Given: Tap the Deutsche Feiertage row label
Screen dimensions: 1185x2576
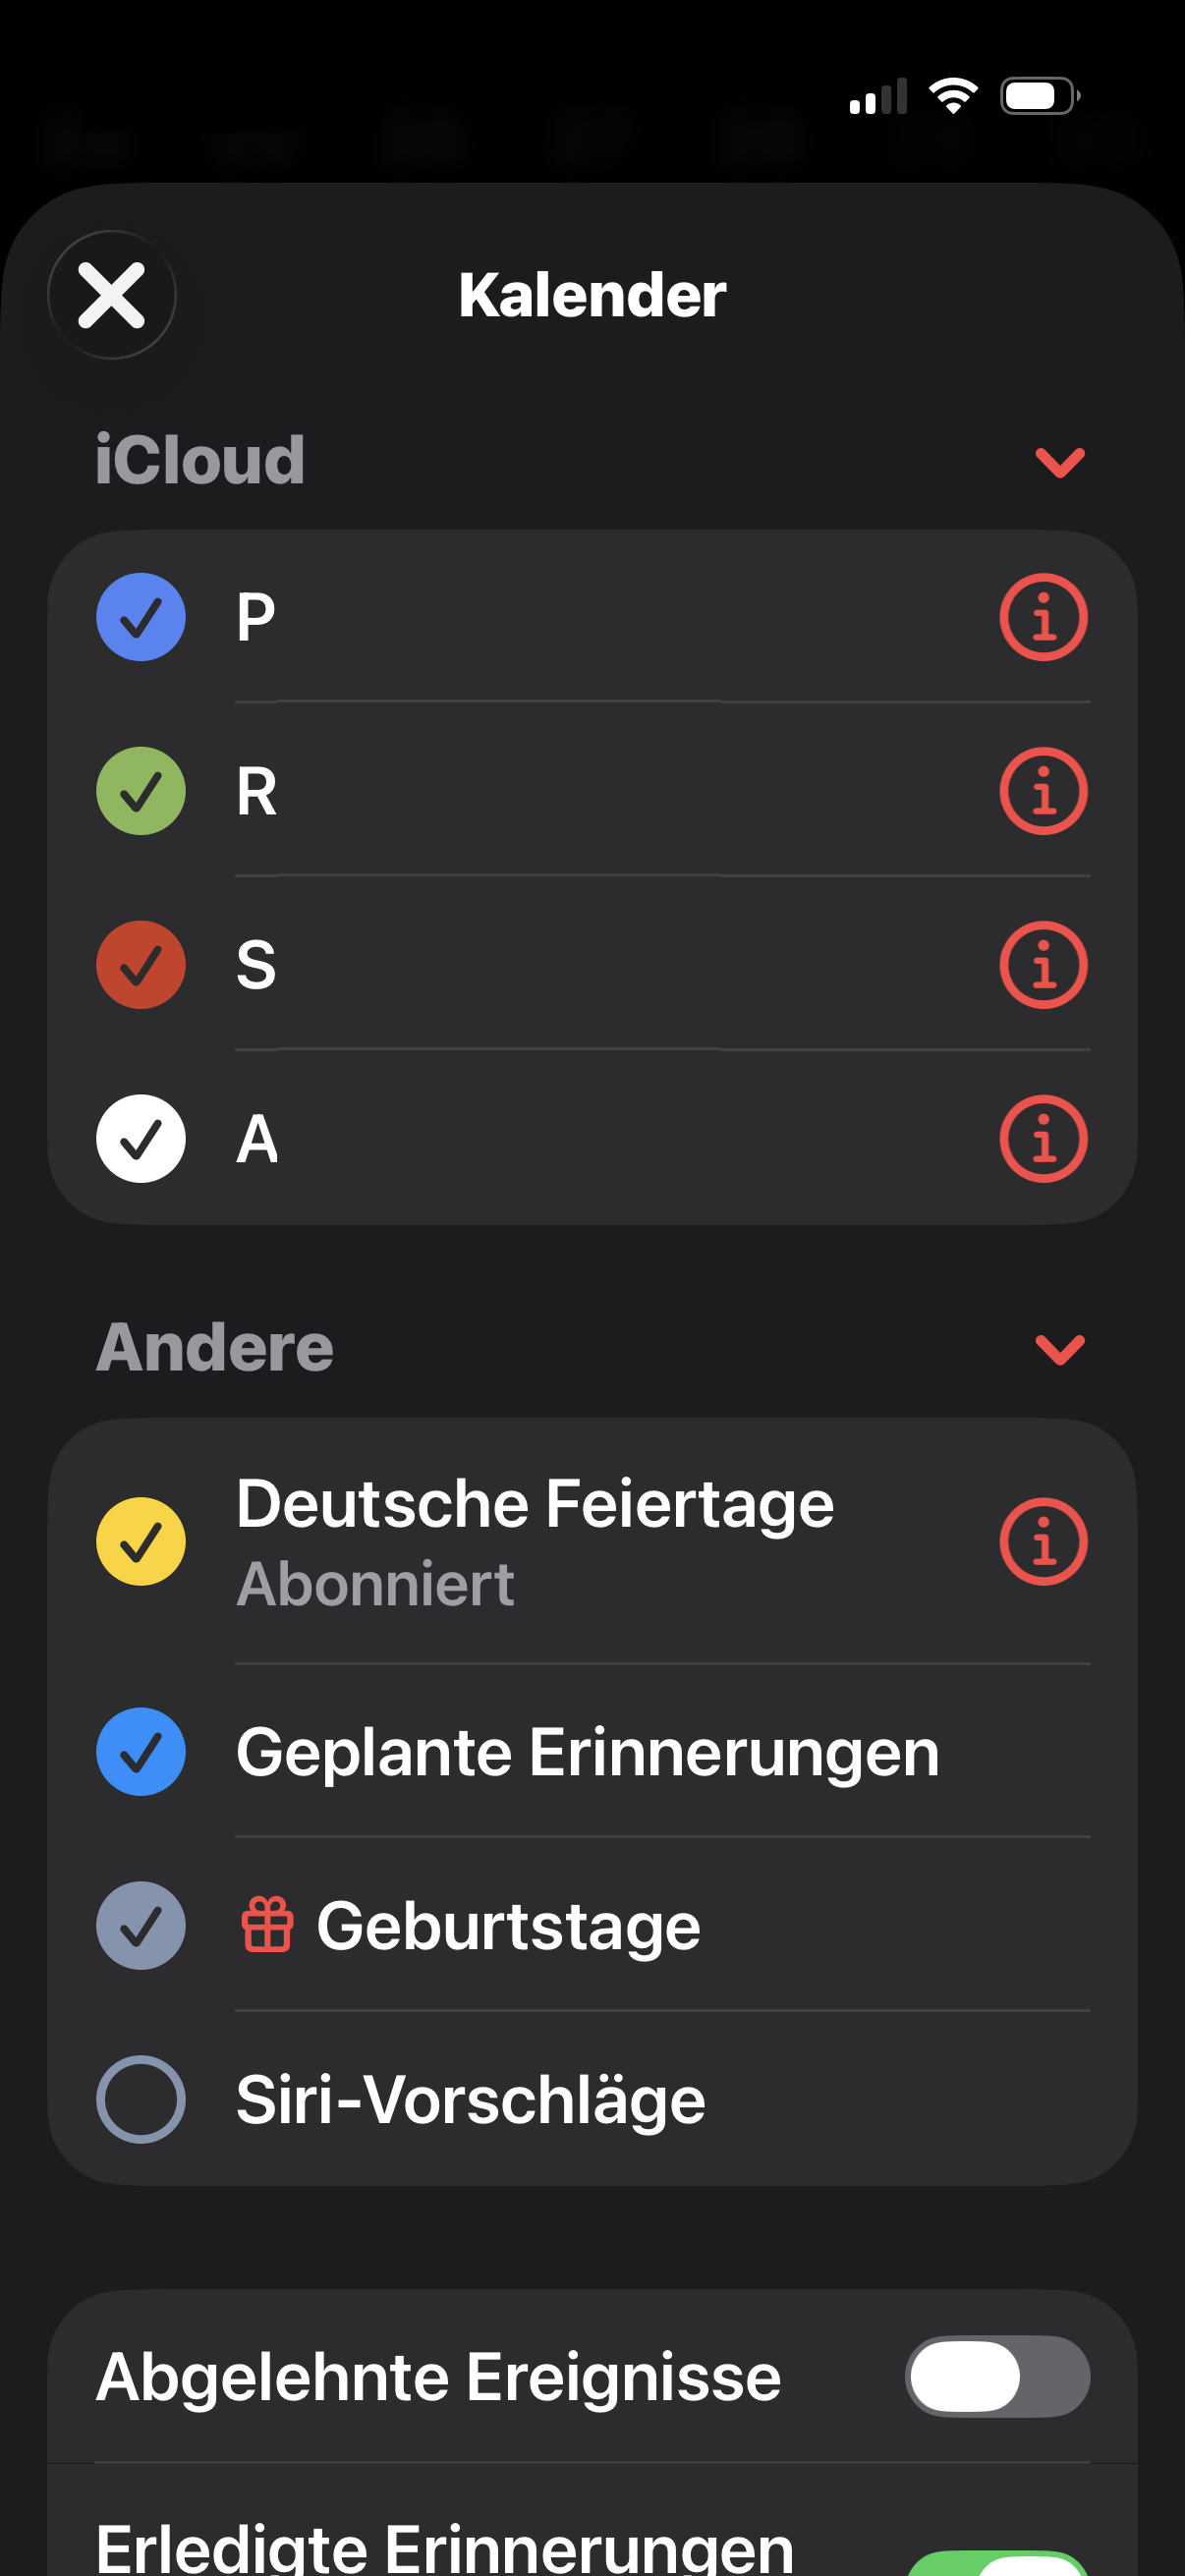Looking at the screenshot, I should (535, 1504).
